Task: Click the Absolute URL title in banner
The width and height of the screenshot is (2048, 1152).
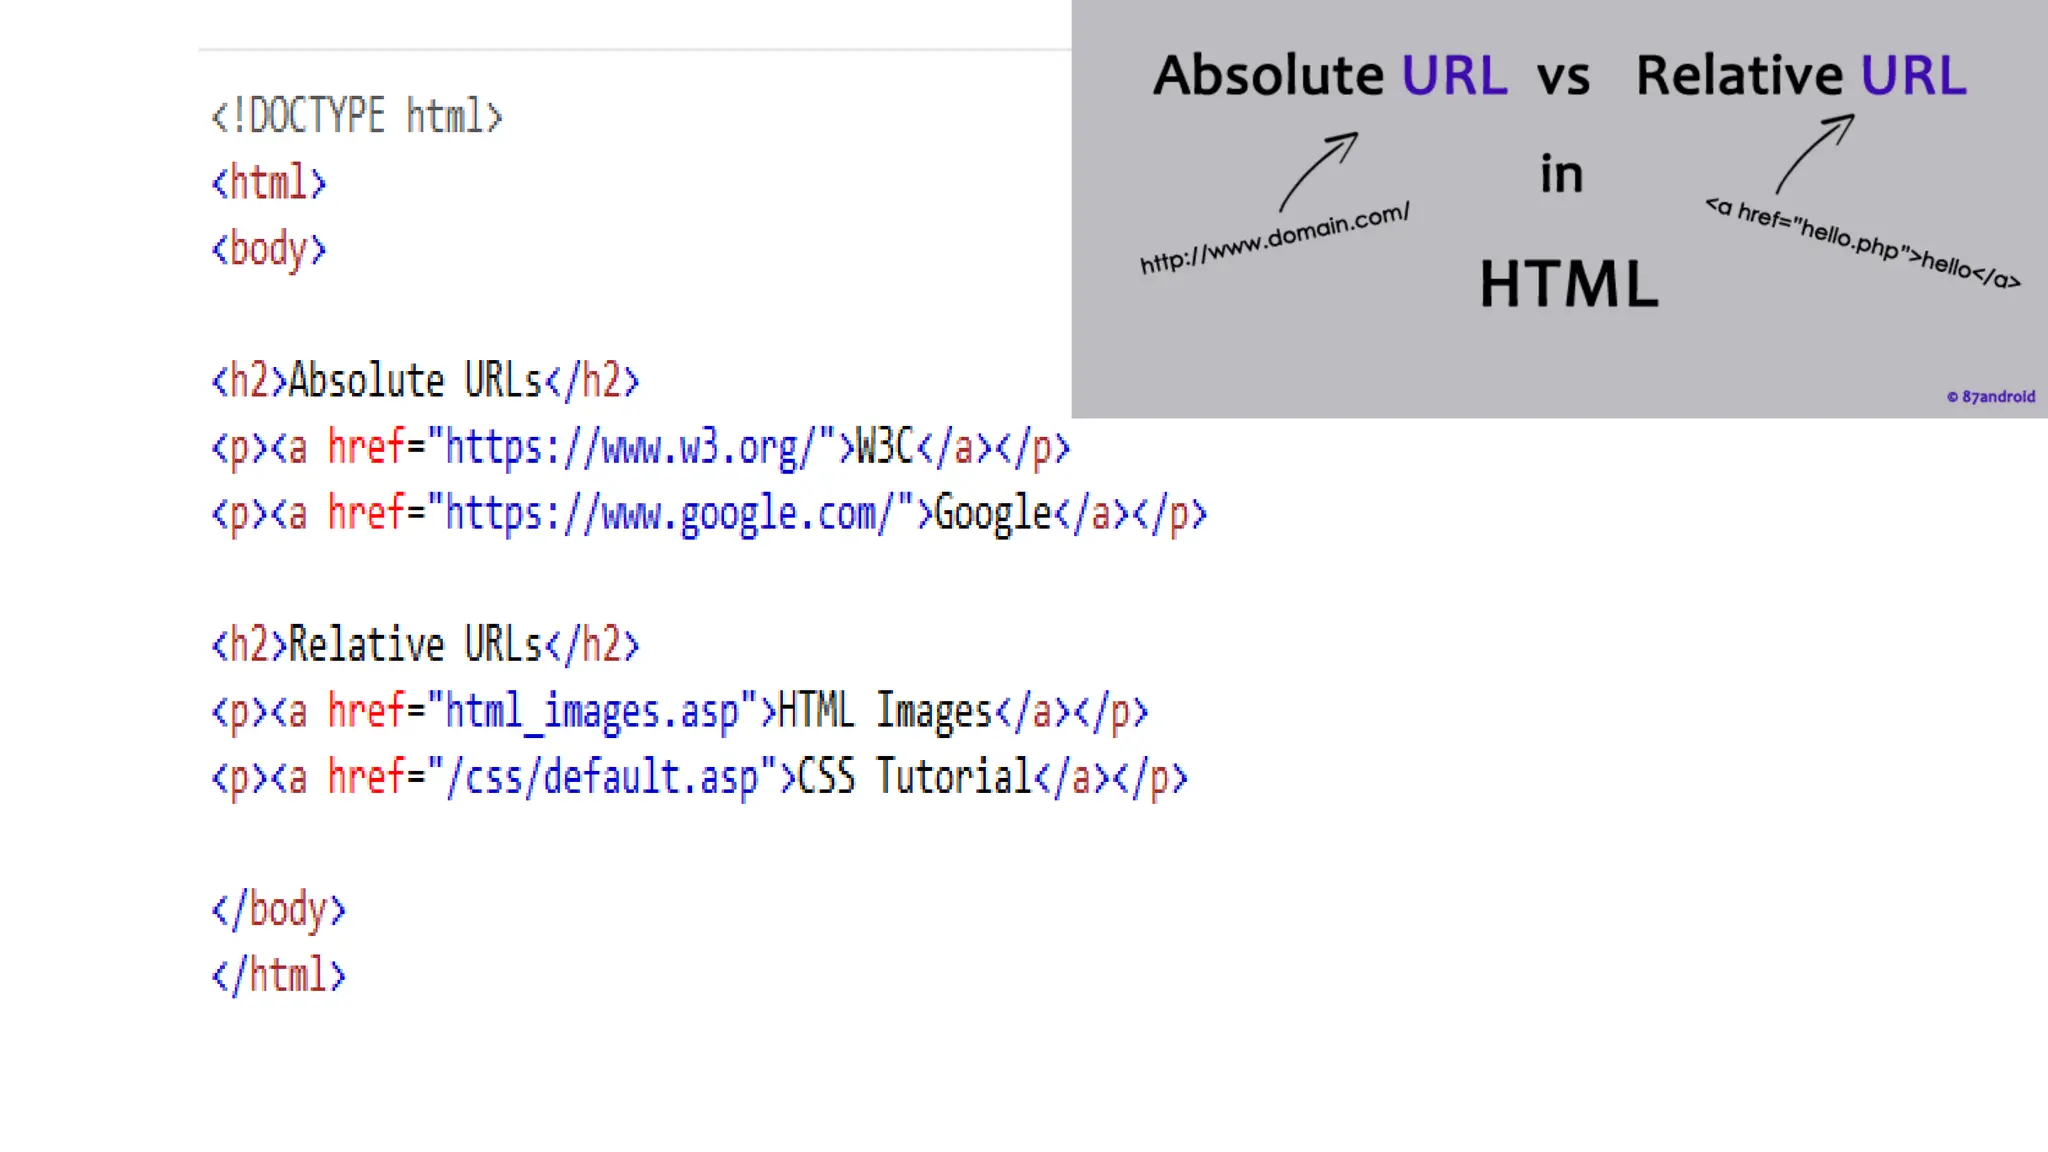Action: [1330, 76]
